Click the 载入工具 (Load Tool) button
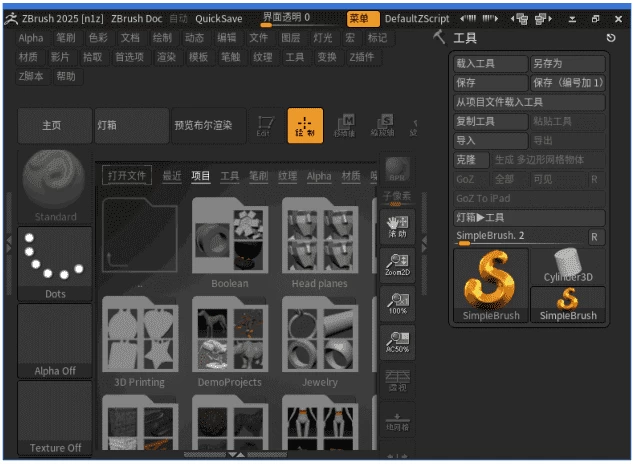Image resolution: width=634 pixels, height=464 pixels. [x=490, y=64]
